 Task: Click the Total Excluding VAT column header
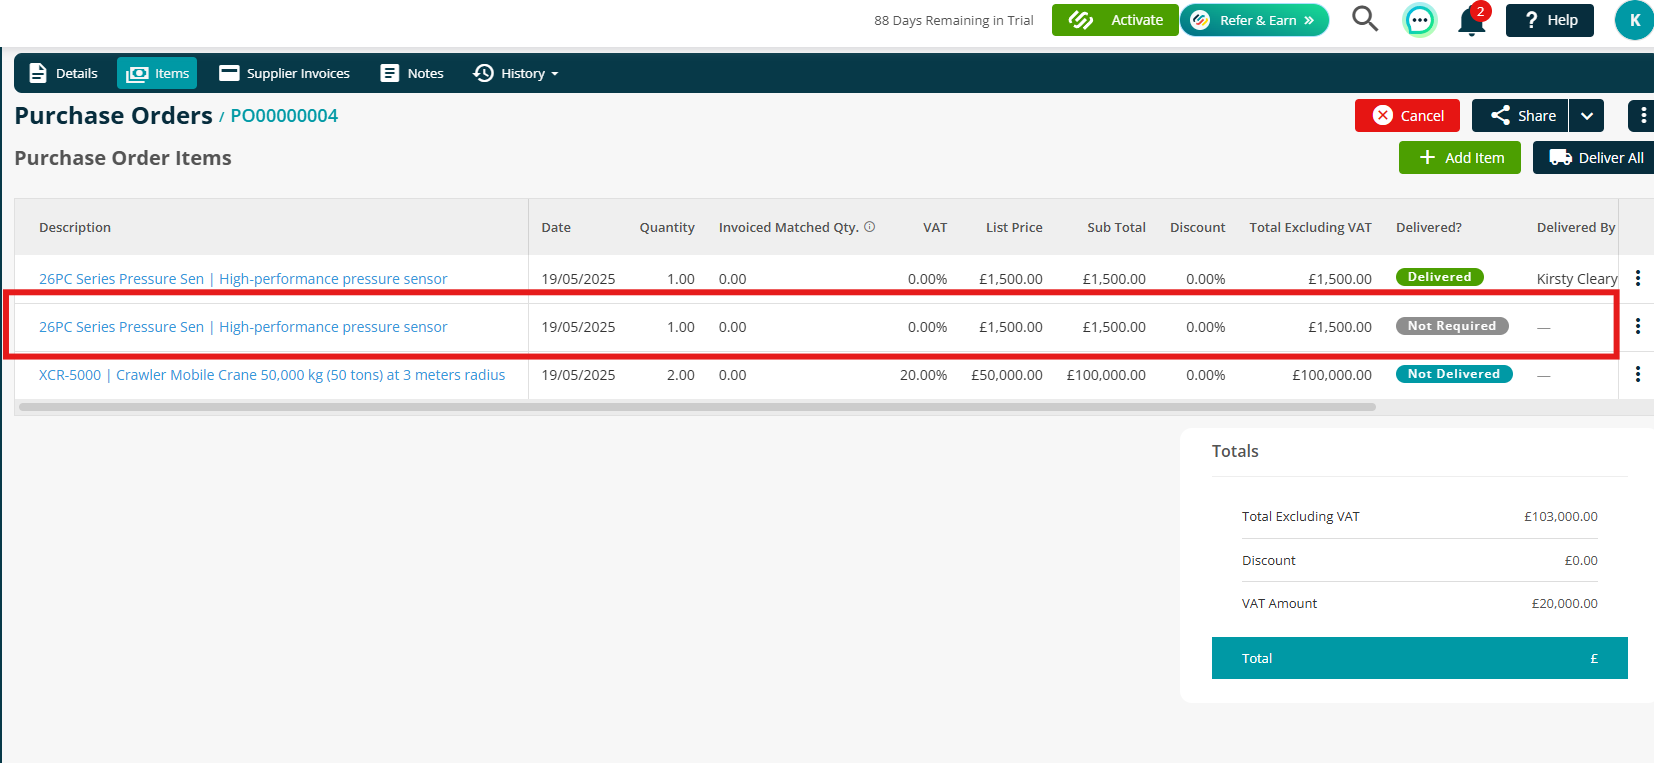coord(1310,227)
